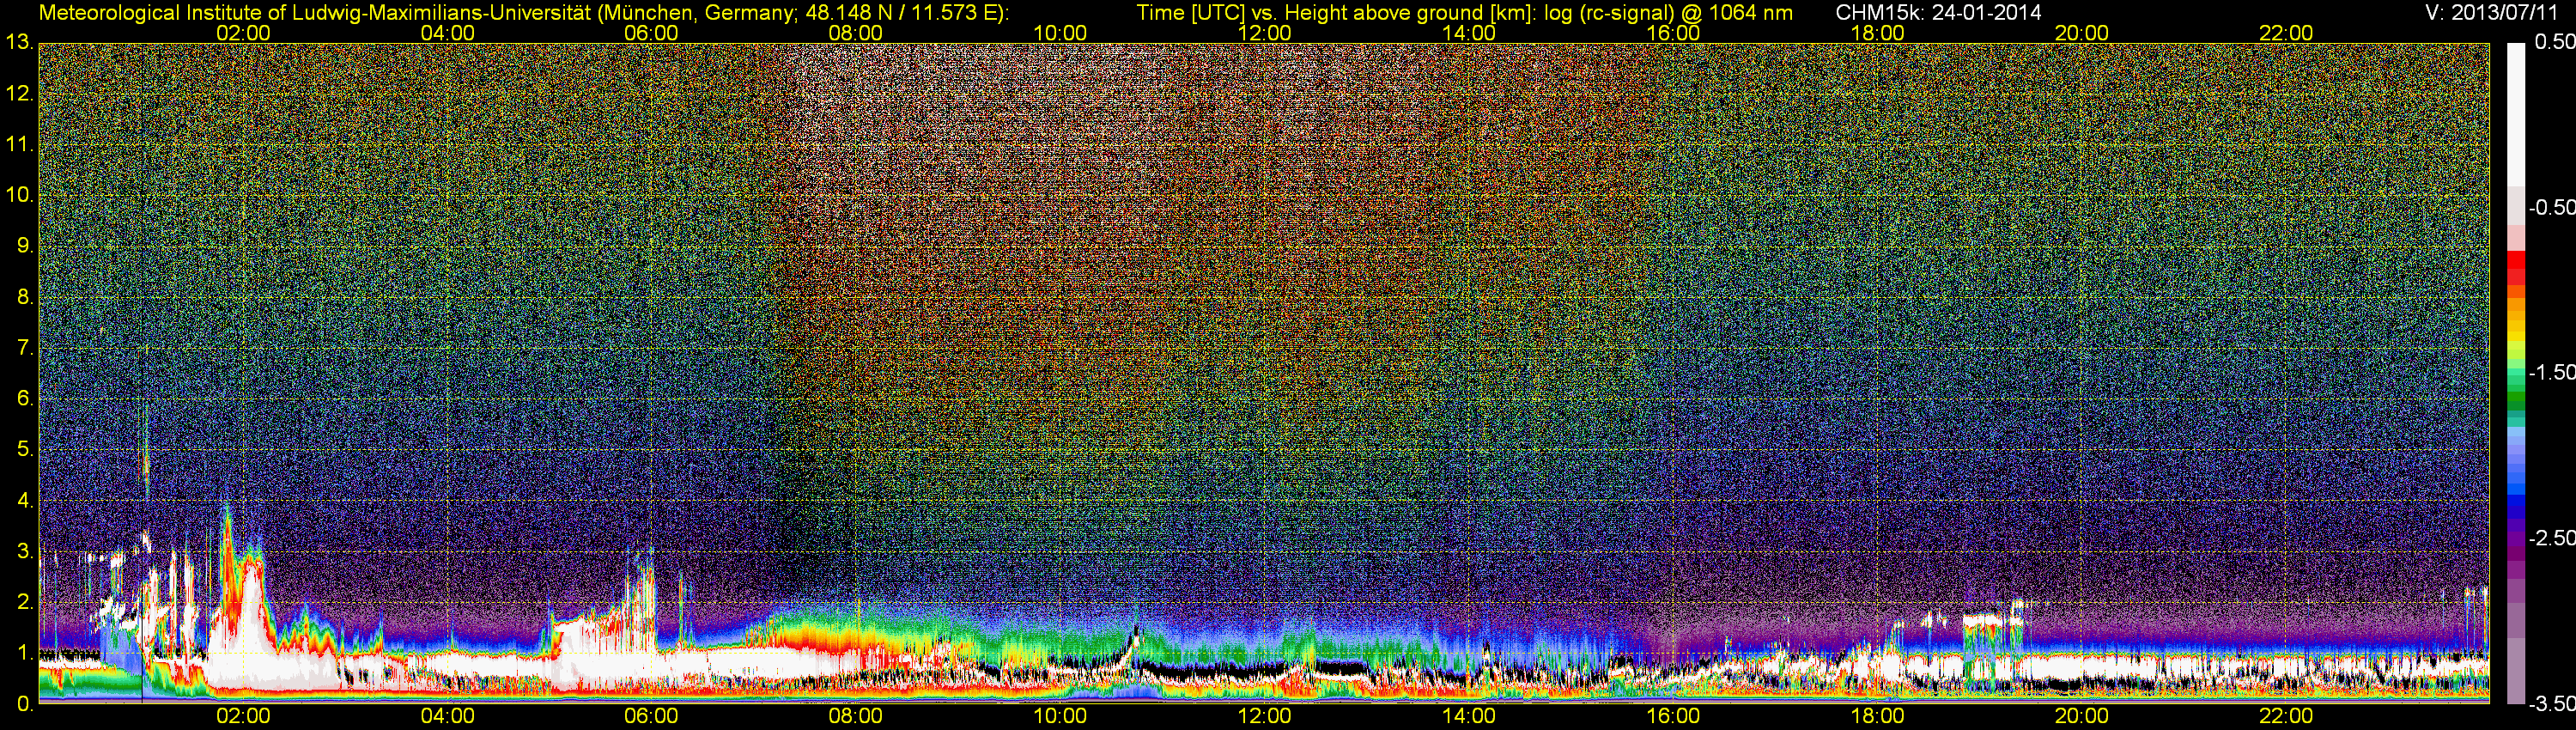
Task: Select the 22:00 tick on bottom time axis
Action: click(x=2286, y=716)
